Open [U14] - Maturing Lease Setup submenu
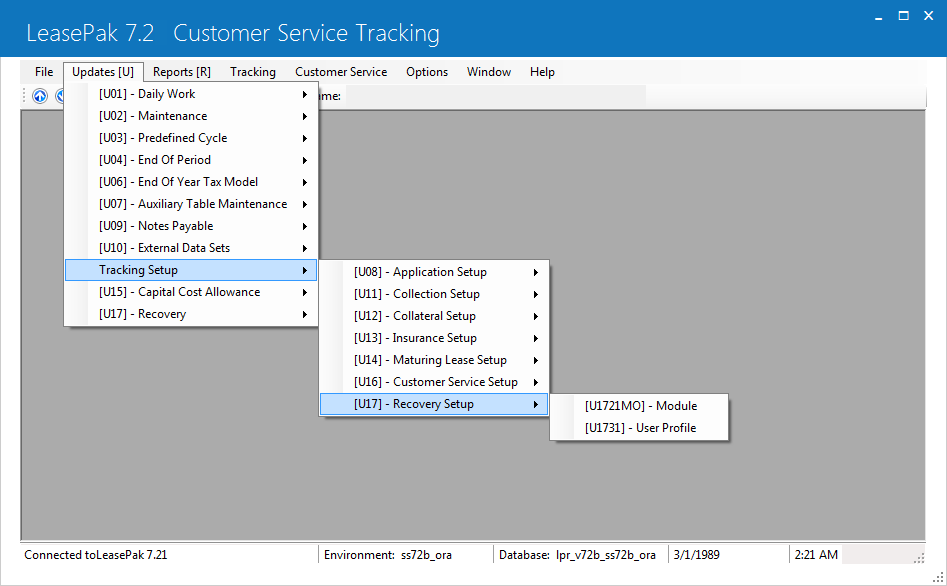Screen dimensions: 947x586 (434, 360)
